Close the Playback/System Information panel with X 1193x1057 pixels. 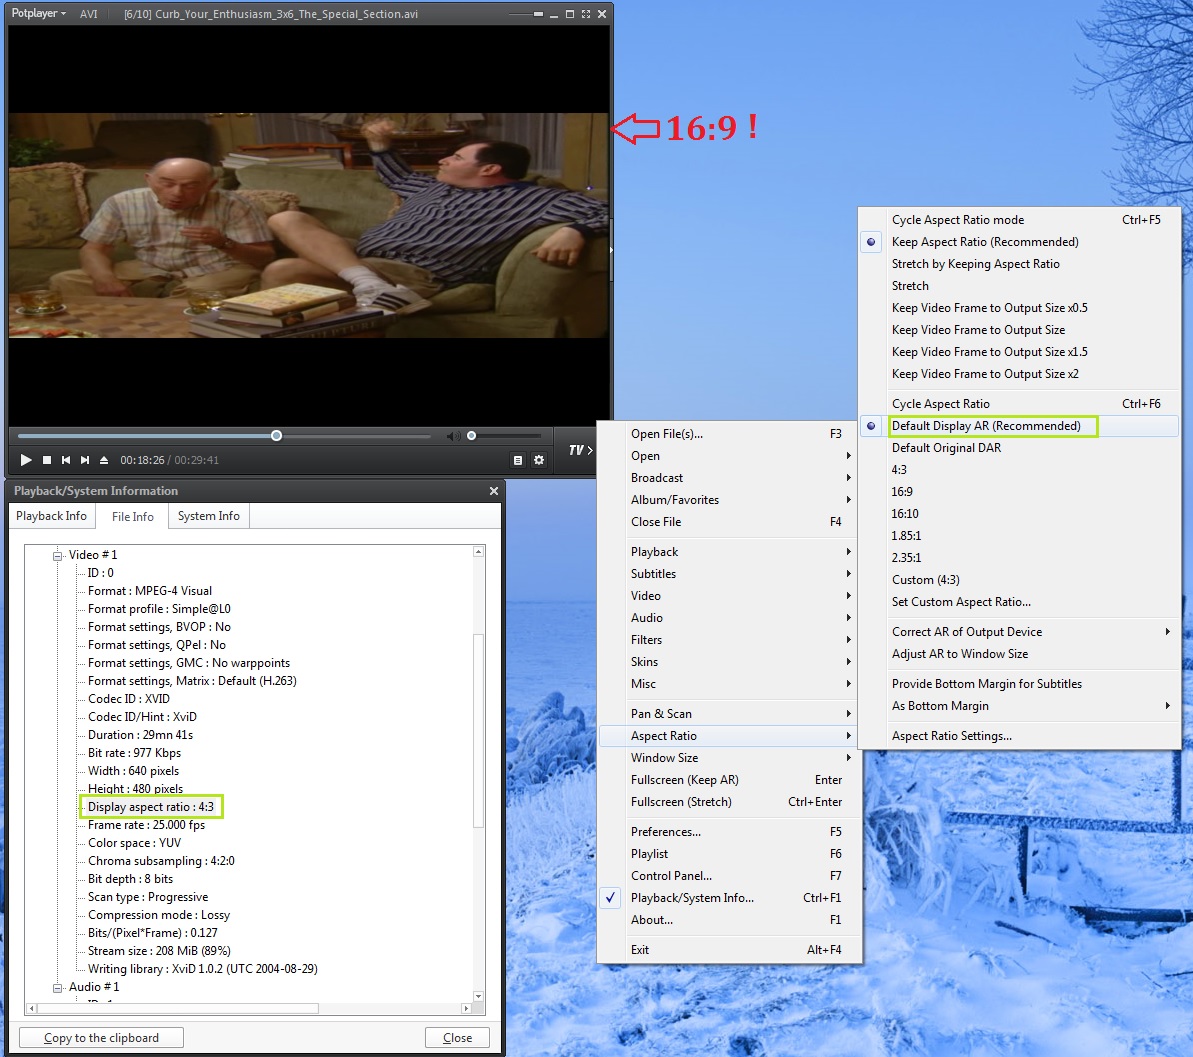(x=494, y=491)
